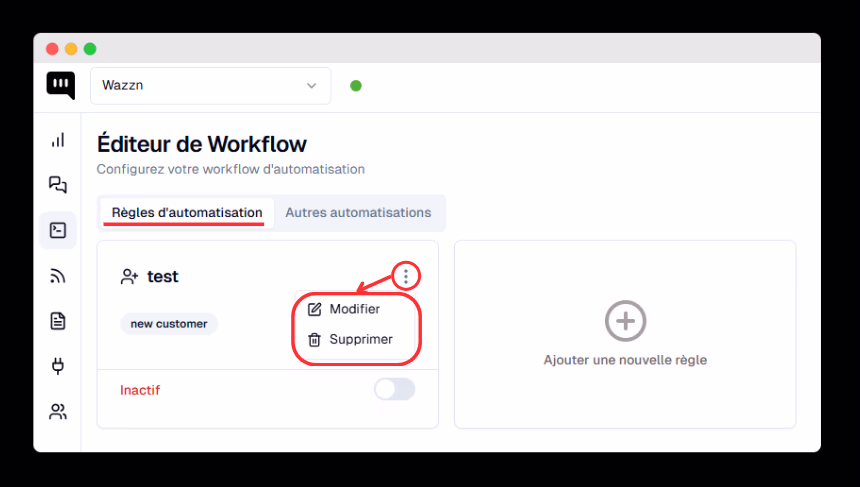Open the analytics bar chart sidebar icon

[x=58, y=140]
